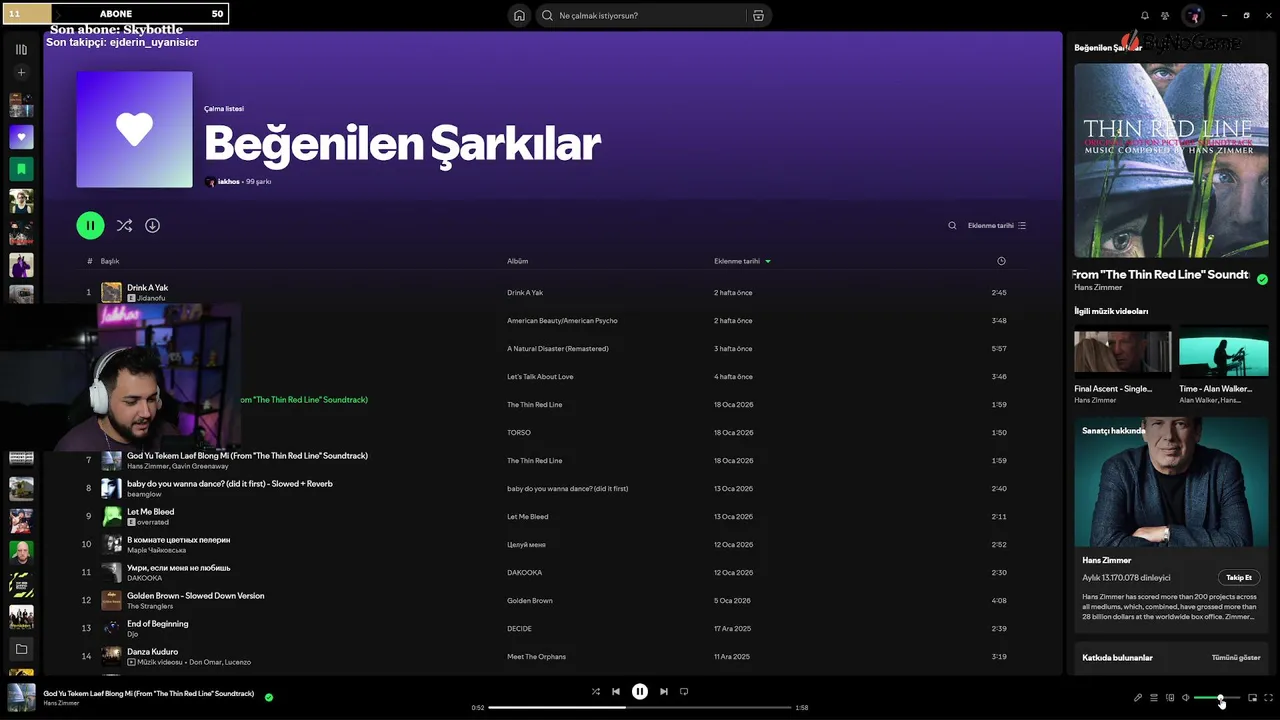
Task: Open The Stranglers artist link
Action: tap(150, 606)
